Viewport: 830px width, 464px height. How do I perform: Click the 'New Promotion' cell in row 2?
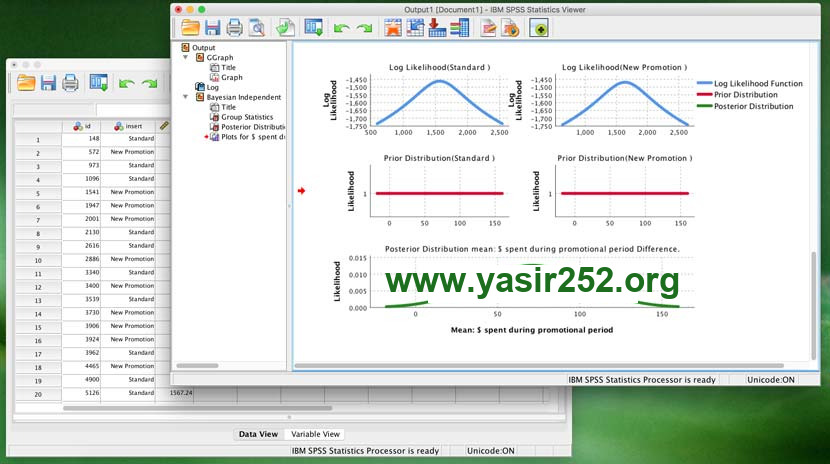128,152
